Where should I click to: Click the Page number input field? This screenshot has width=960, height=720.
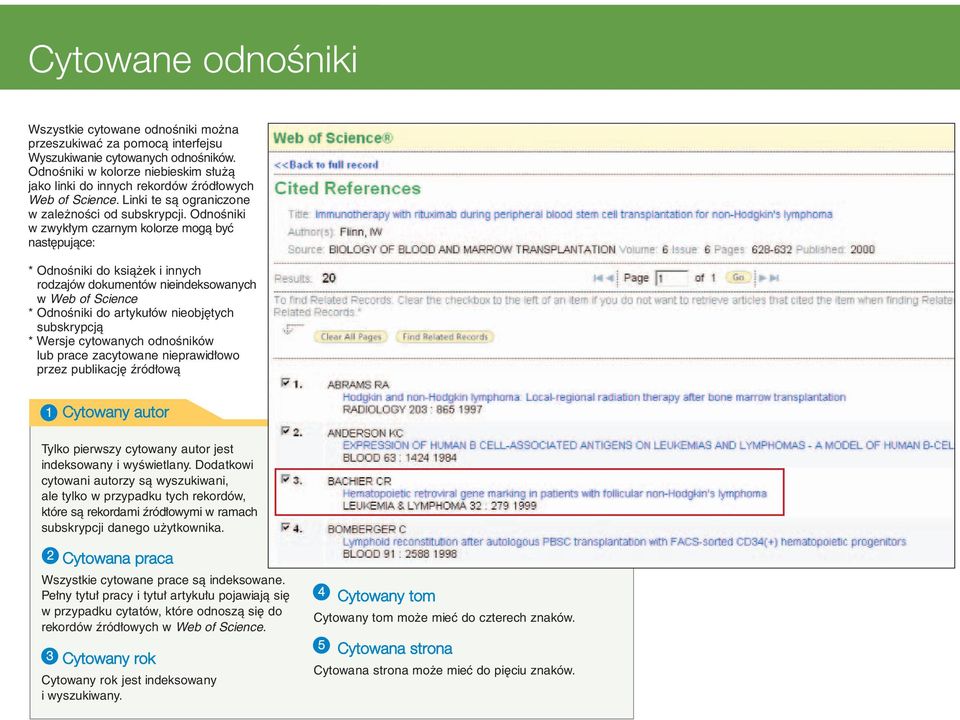coord(672,278)
